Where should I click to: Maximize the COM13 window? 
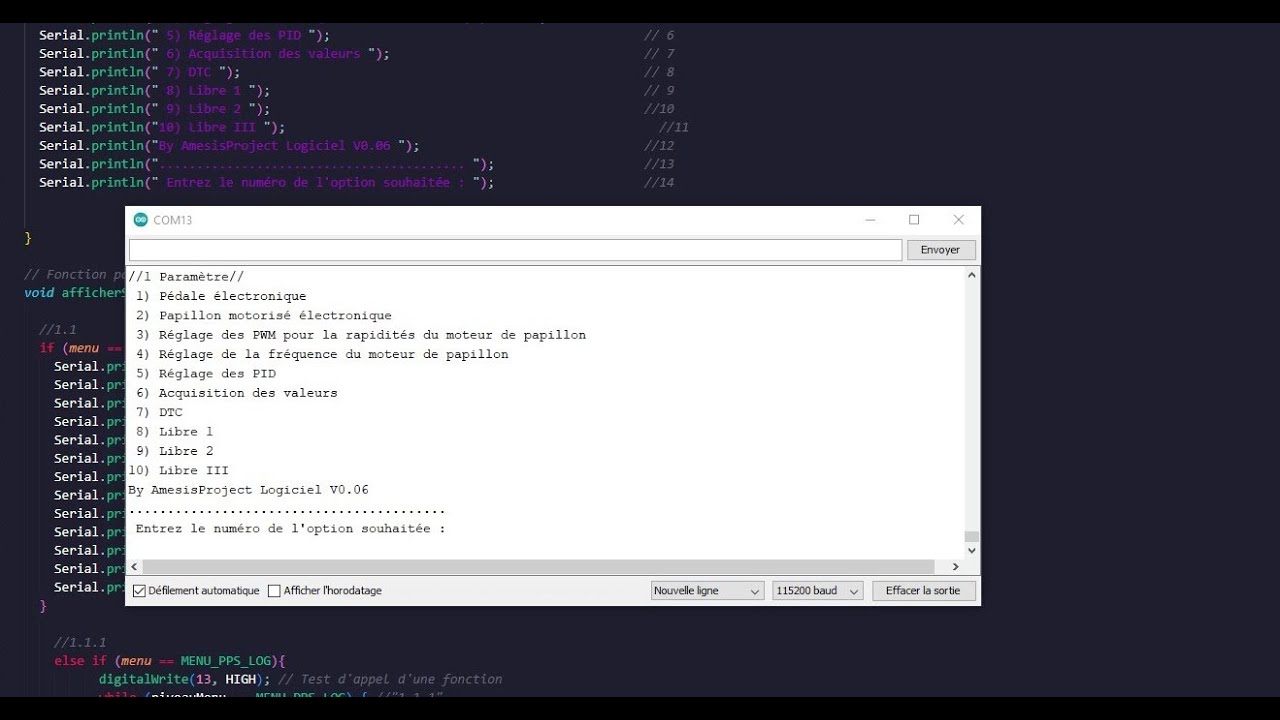914,220
